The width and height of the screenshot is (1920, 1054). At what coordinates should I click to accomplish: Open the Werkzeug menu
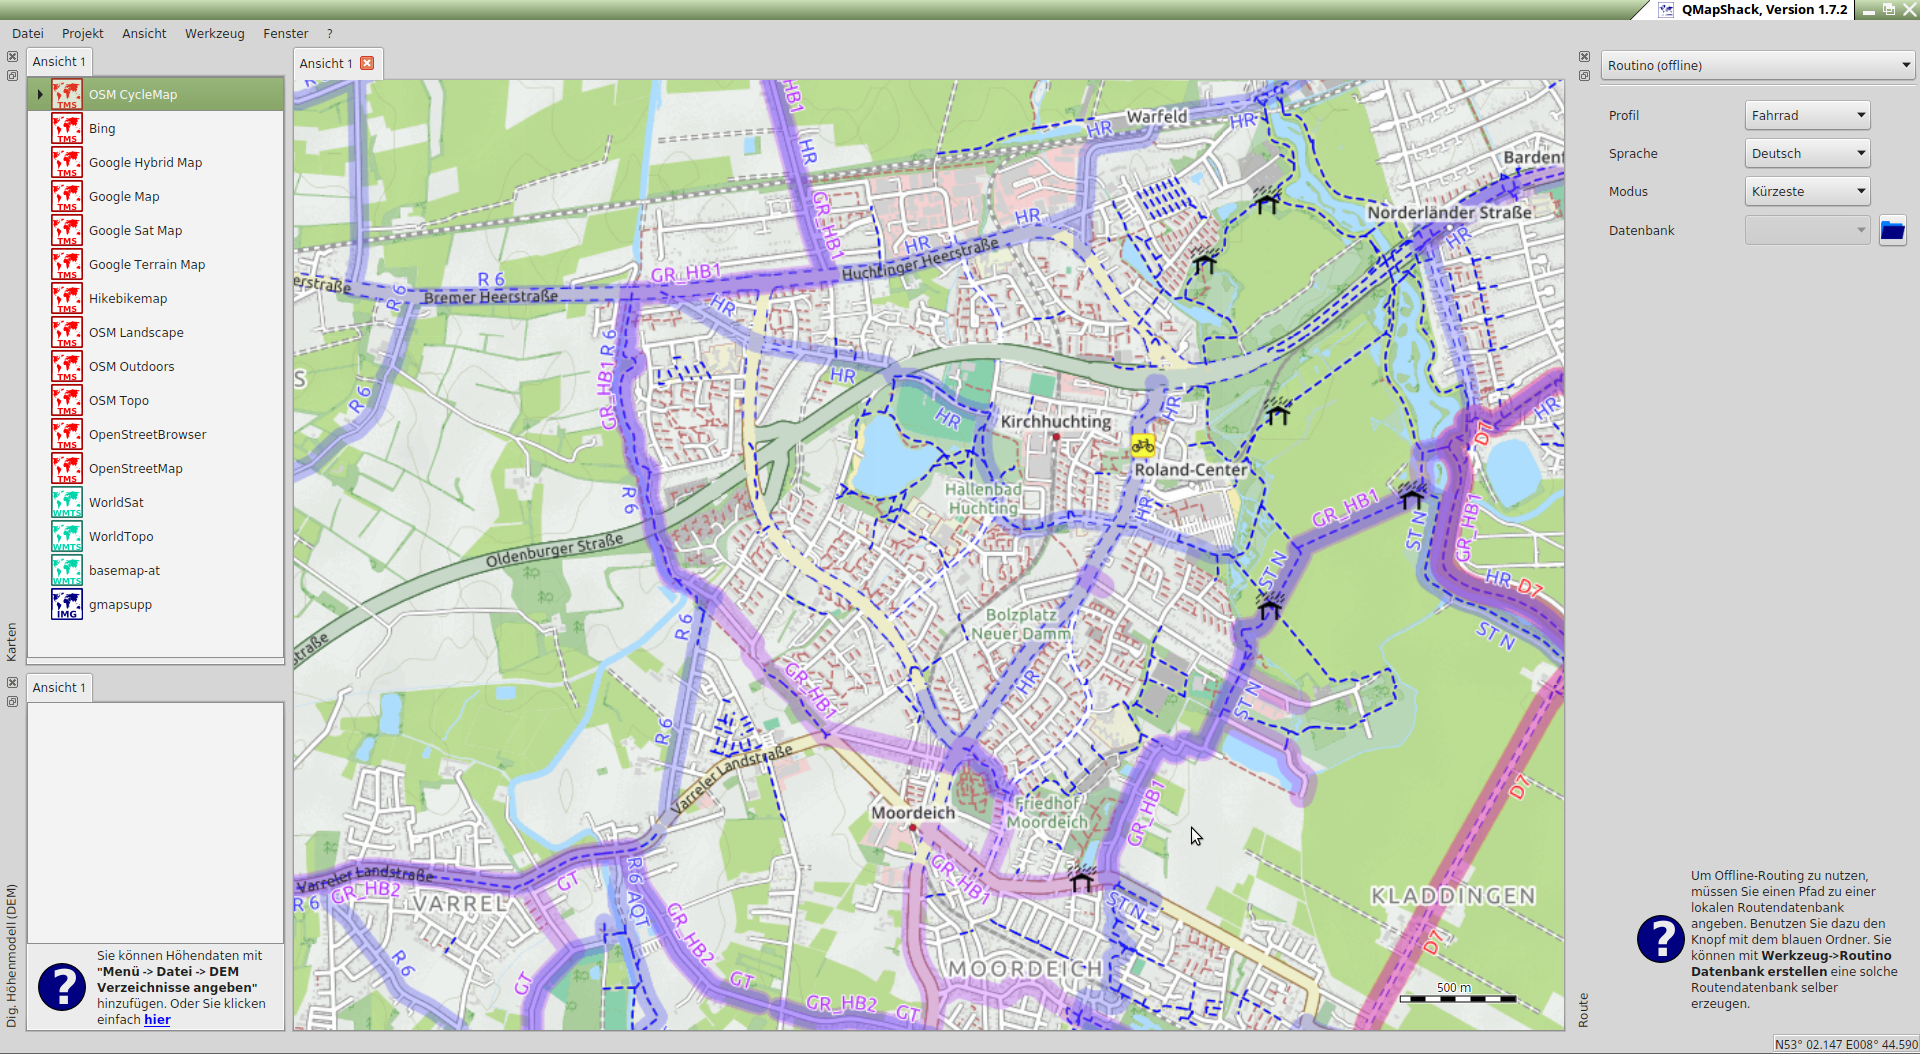pos(214,33)
